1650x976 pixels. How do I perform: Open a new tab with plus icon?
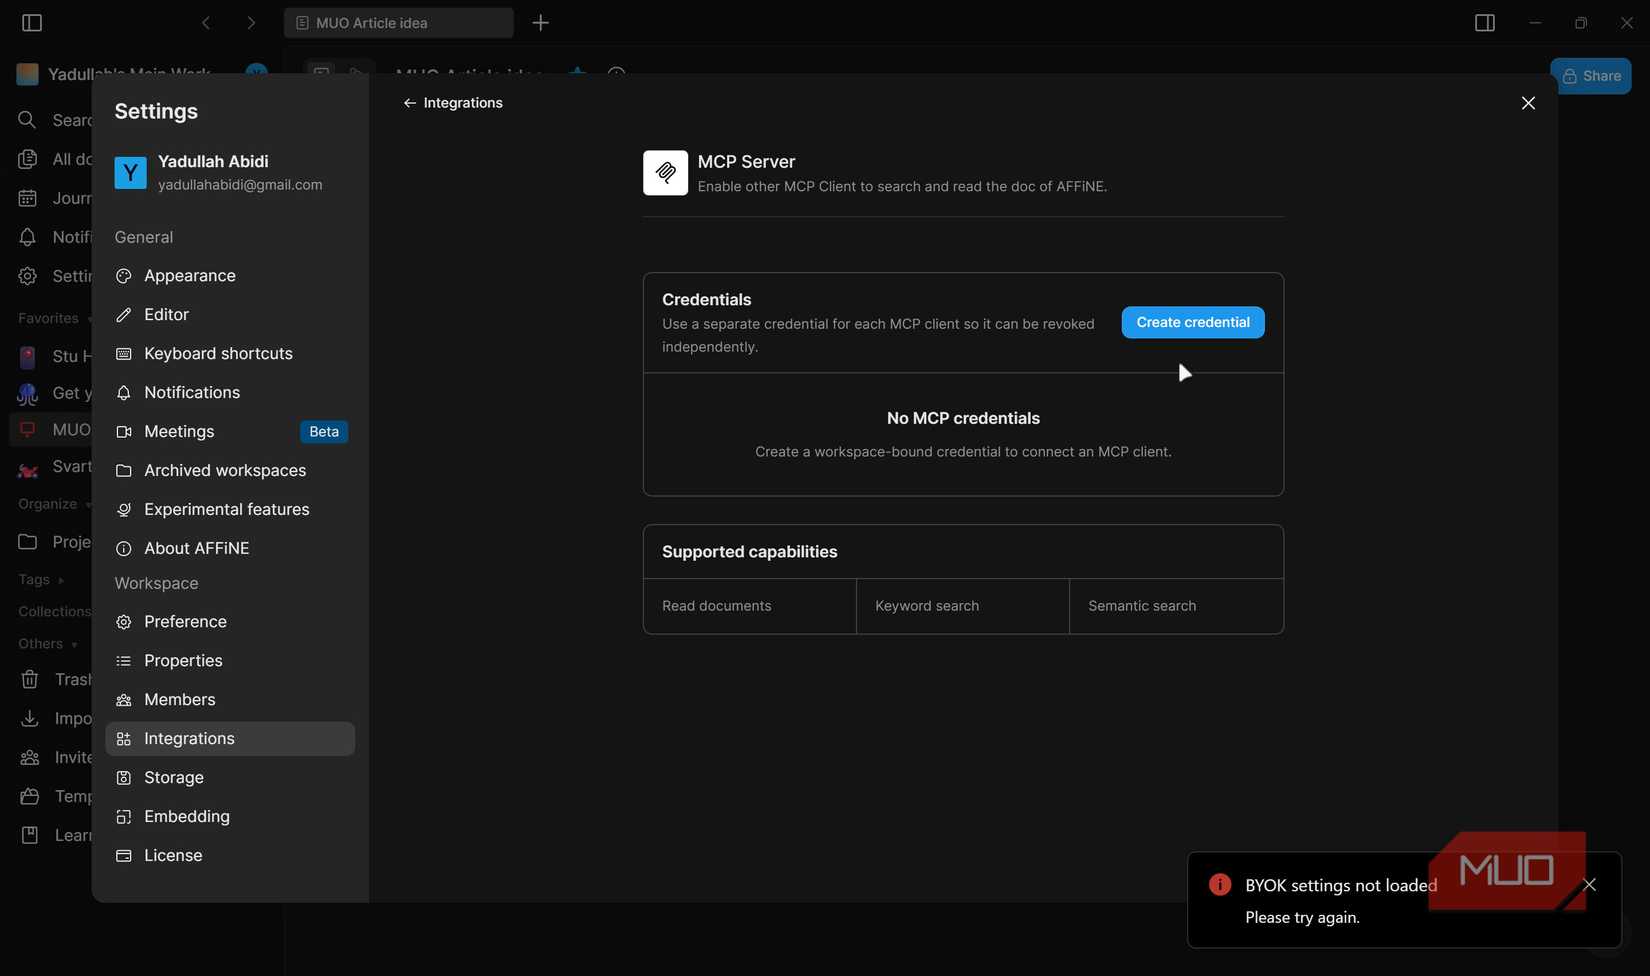point(541,22)
